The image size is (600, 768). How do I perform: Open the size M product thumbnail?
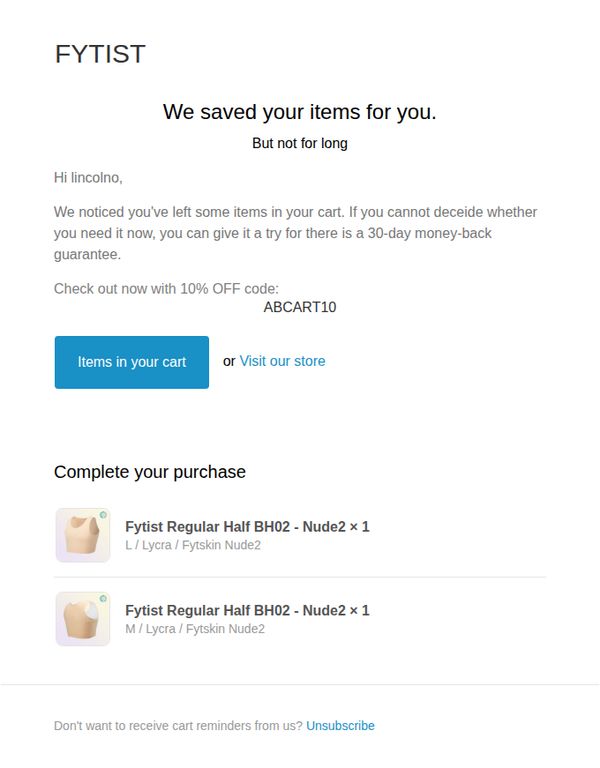point(83,619)
